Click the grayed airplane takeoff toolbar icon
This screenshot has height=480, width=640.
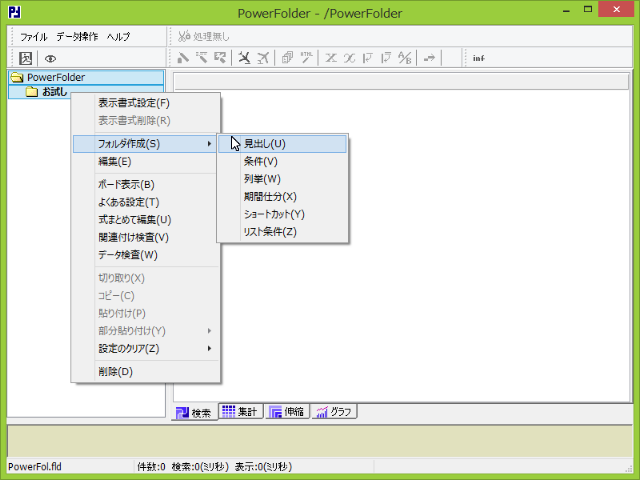[263, 58]
